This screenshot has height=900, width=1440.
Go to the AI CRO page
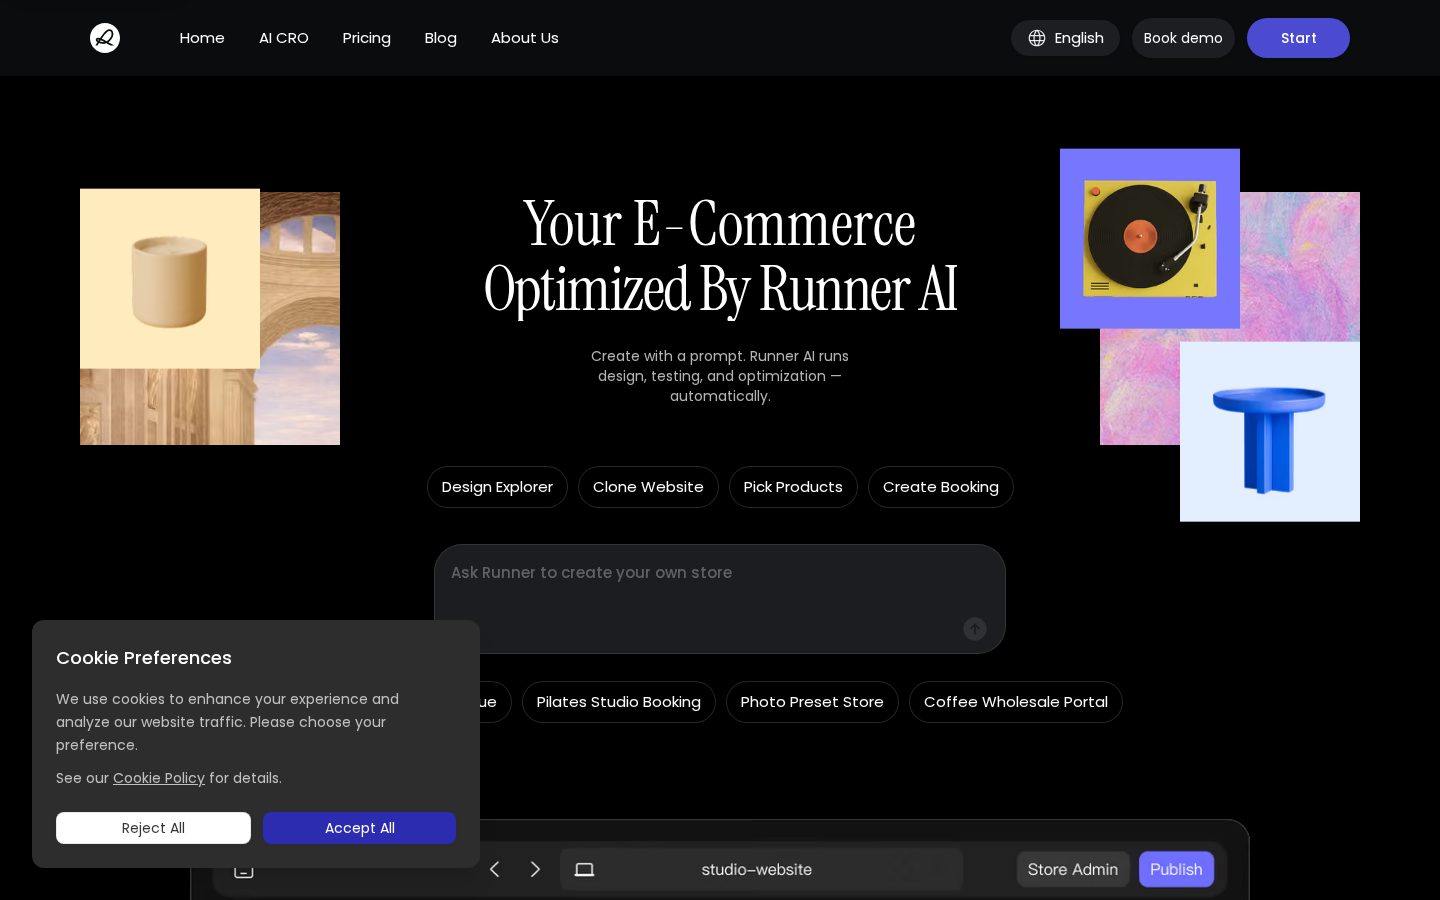pos(284,38)
